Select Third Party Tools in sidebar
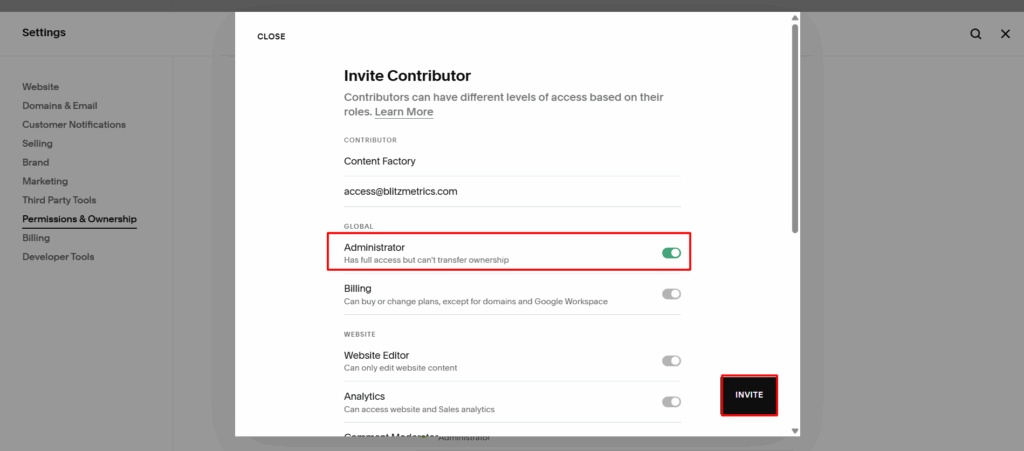 [59, 200]
